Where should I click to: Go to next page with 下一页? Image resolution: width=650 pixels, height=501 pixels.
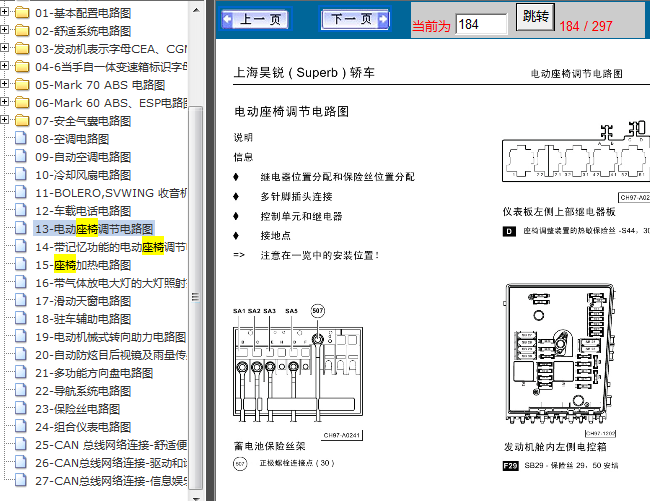(x=355, y=19)
